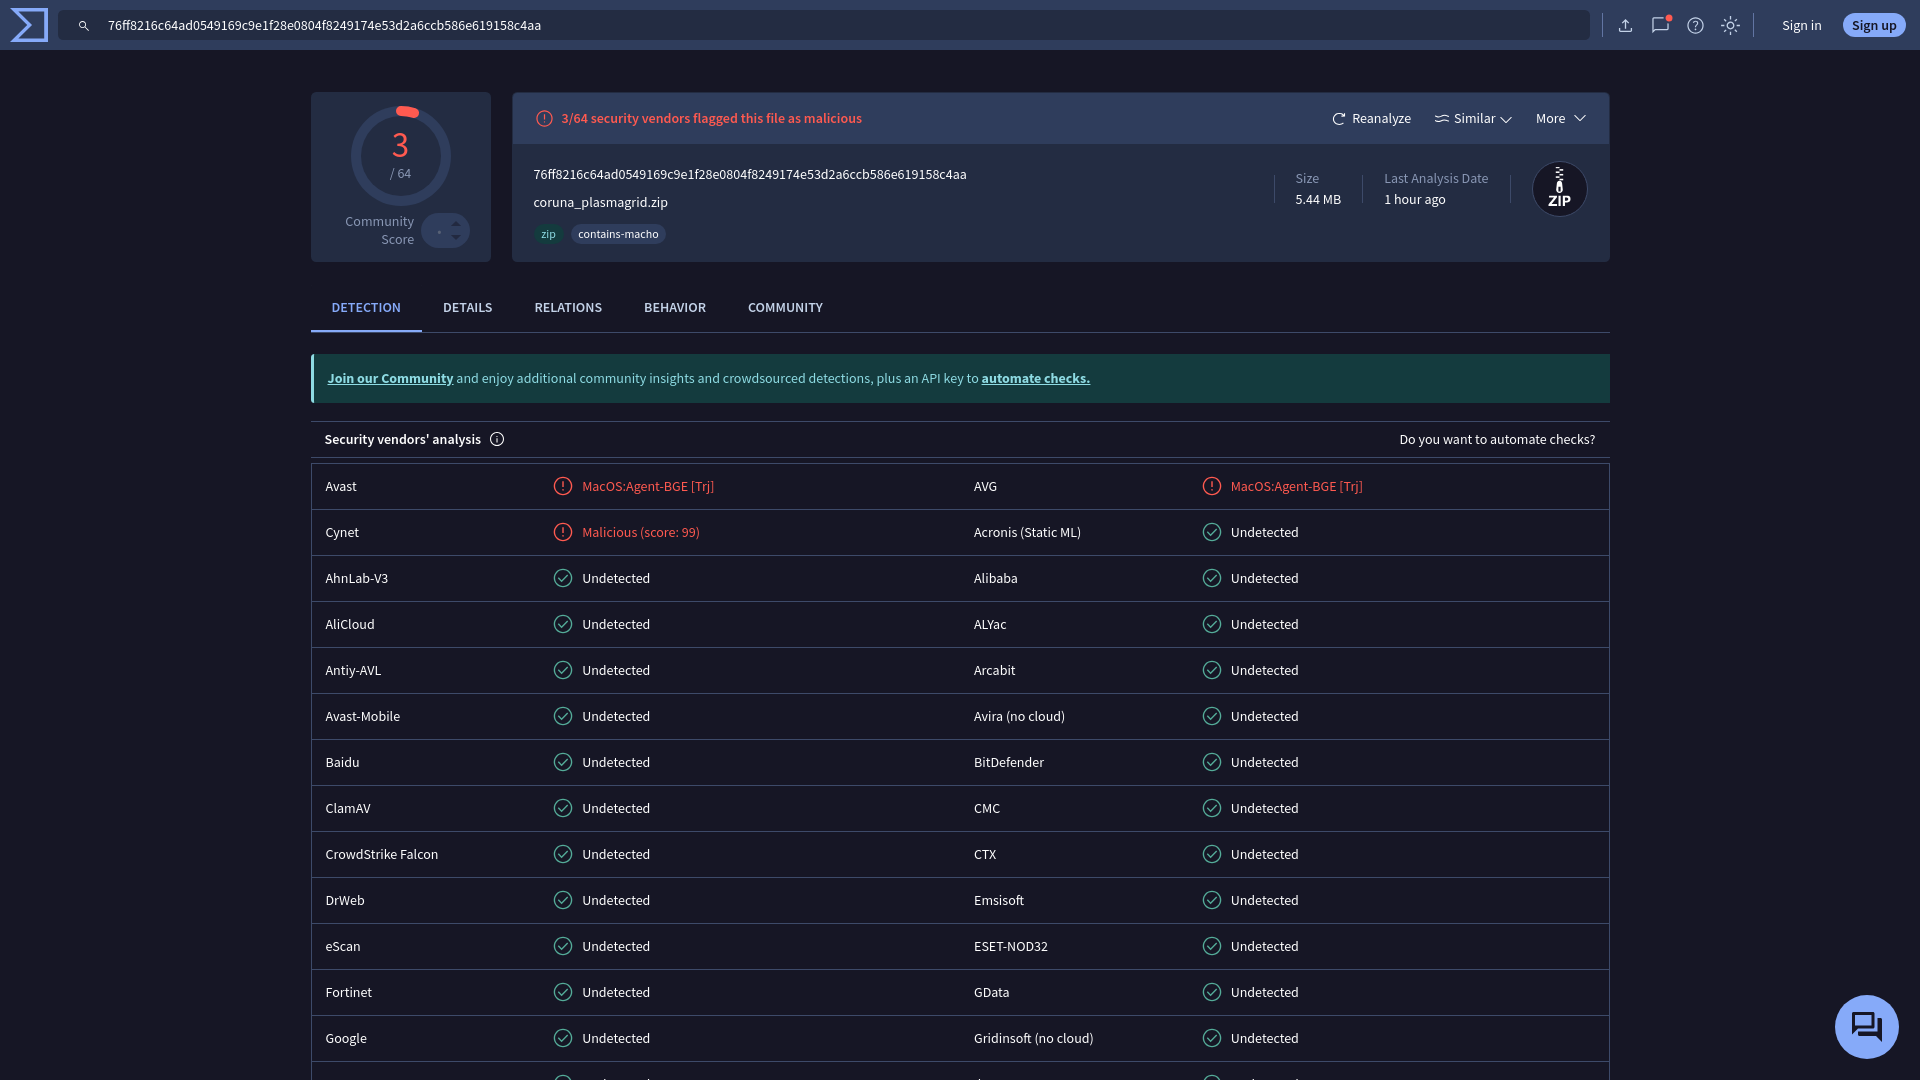Screen dimensions: 1920x1080
Task: Click the Reanalyze refresh icon
Action: click(1339, 118)
